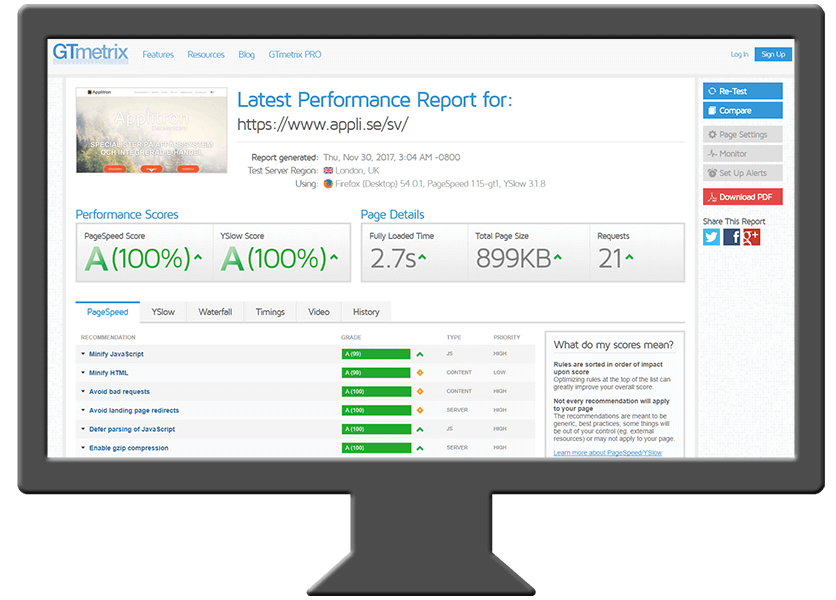Click the Monitor button
This screenshot has width=836, height=600.
(743, 154)
